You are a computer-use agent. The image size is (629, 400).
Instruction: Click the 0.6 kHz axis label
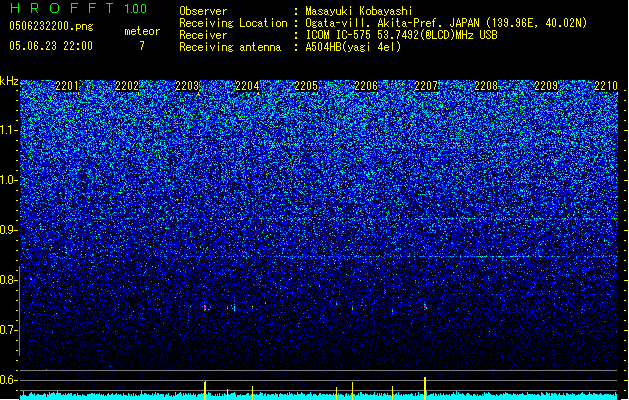pos(9,380)
